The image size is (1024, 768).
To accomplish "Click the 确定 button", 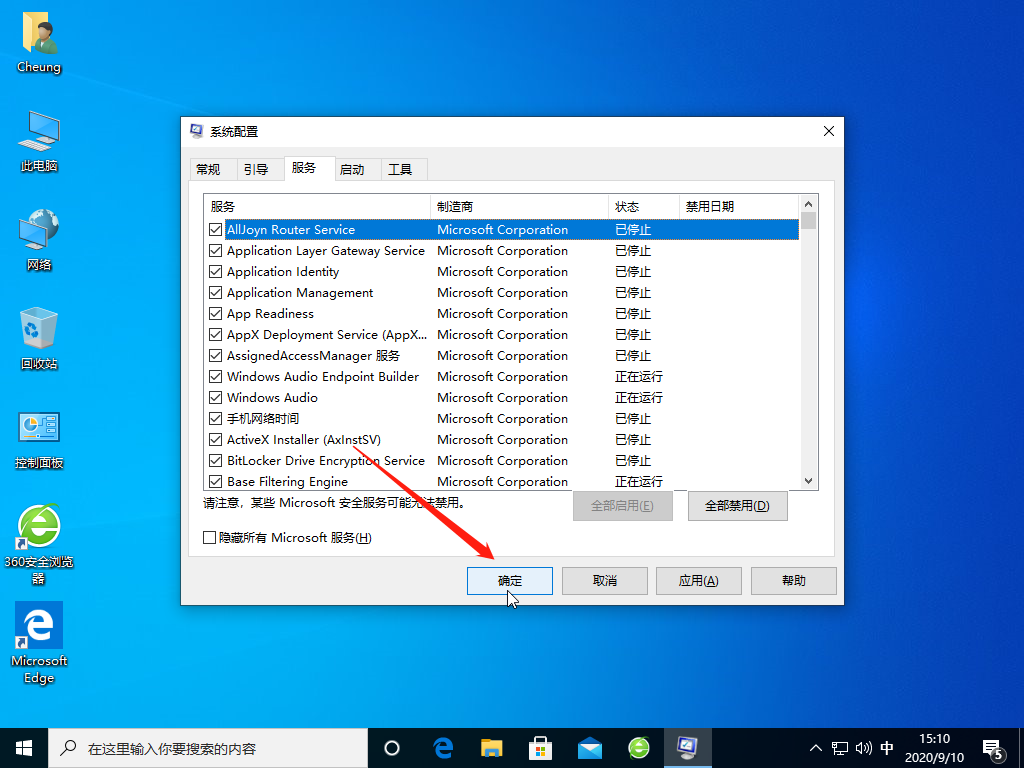I will 509,581.
